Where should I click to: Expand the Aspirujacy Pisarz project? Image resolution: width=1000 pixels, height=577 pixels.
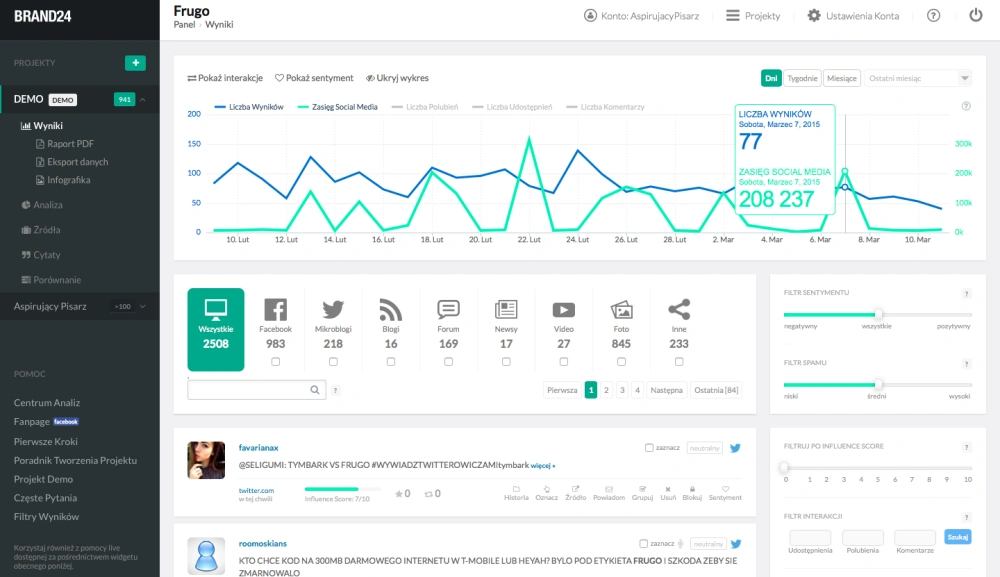coord(143,306)
